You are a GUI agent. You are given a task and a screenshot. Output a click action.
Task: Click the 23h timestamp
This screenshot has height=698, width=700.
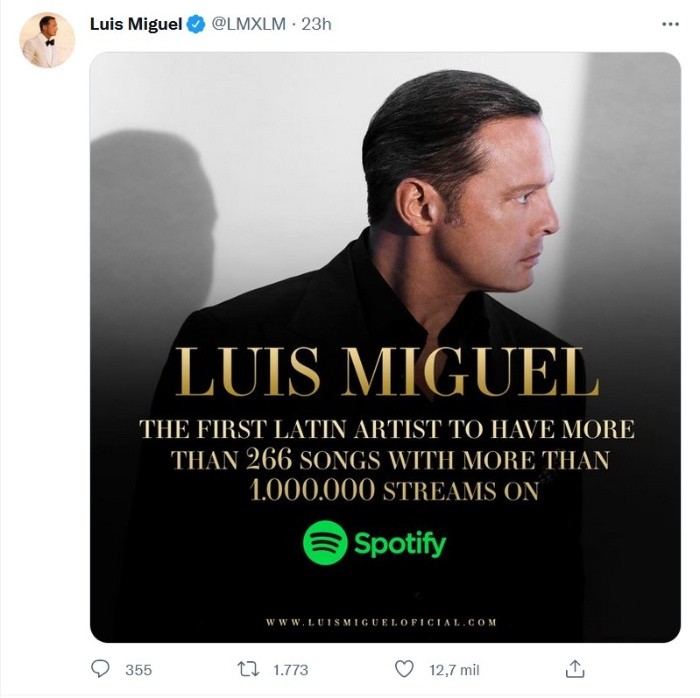point(316,24)
